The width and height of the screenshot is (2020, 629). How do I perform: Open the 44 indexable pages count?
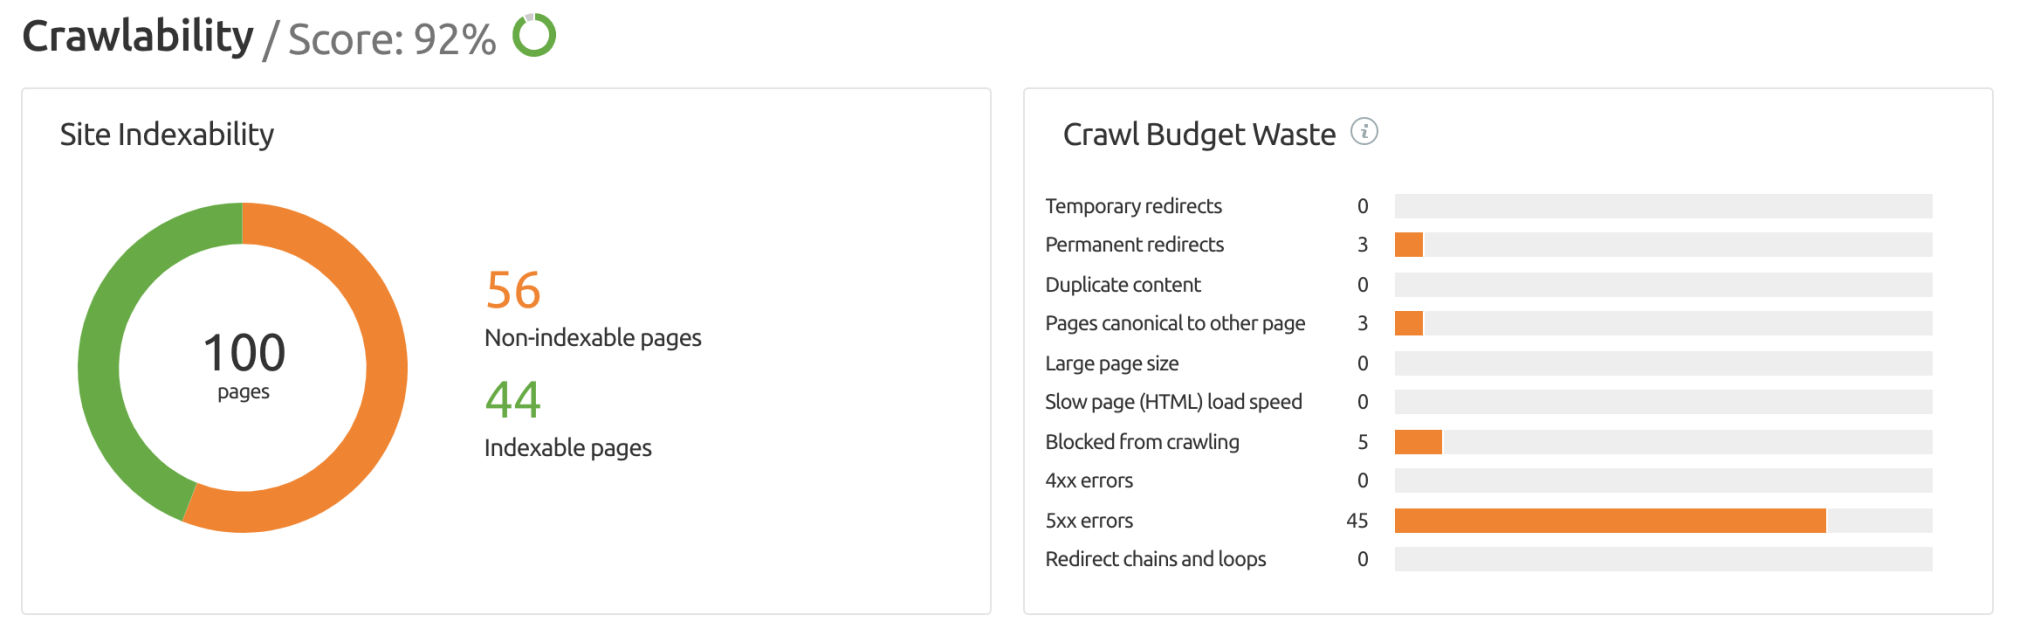(x=513, y=400)
